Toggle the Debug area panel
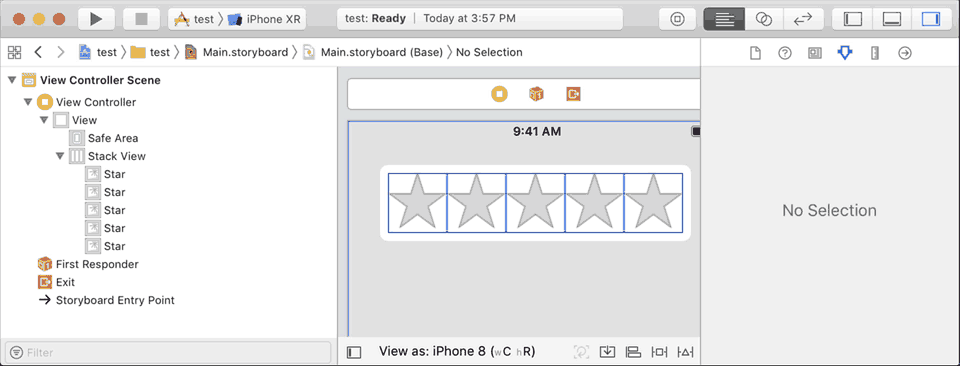The width and height of the screenshot is (960, 366). pos(891,19)
